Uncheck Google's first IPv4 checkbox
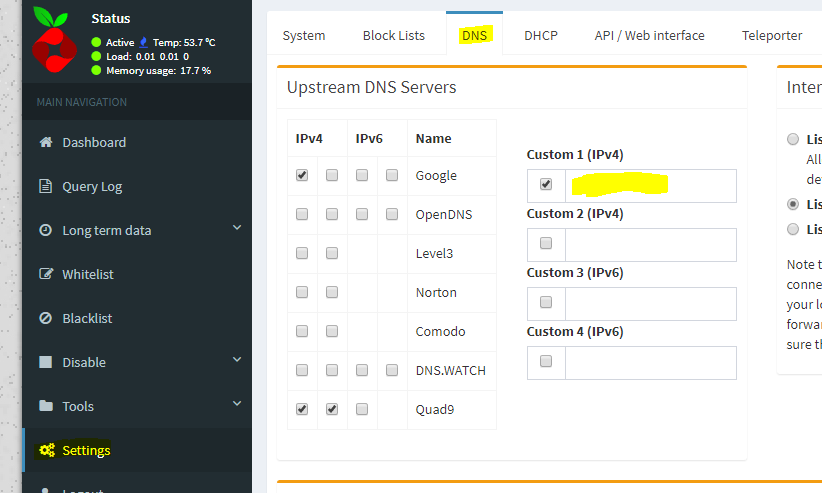822x493 pixels. click(302, 175)
